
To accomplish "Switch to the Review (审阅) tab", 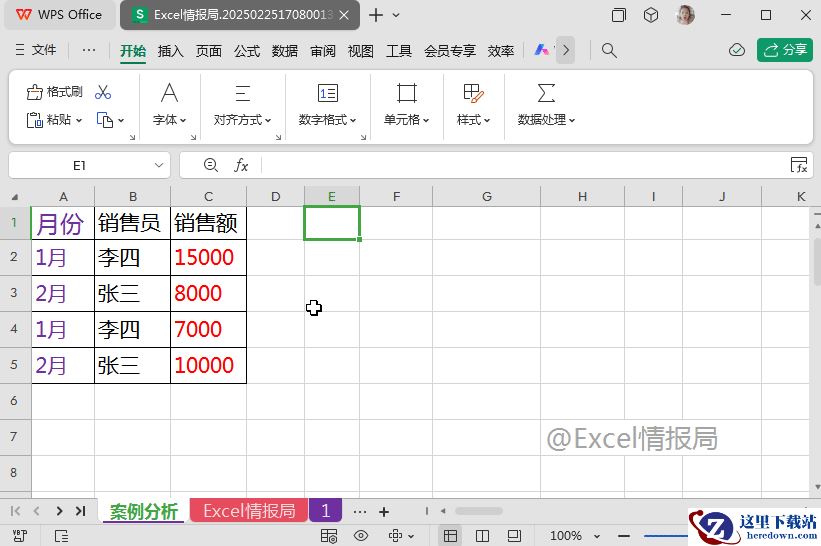I will [323, 51].
